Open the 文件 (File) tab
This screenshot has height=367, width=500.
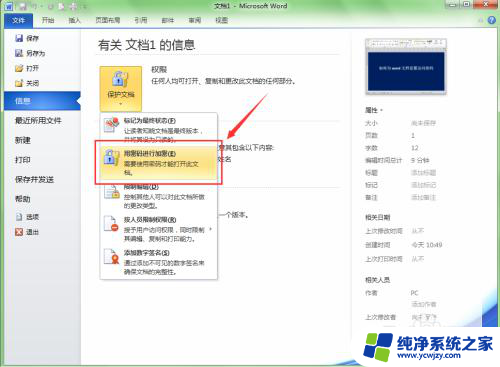[19, 21]
